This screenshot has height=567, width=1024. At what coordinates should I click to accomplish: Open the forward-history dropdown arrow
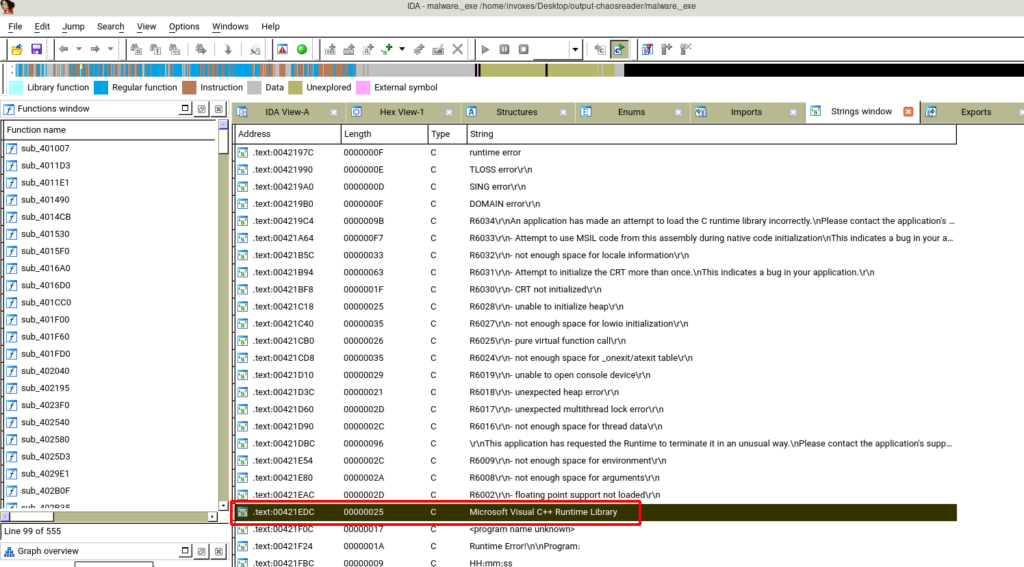click(x=111, y=50)
